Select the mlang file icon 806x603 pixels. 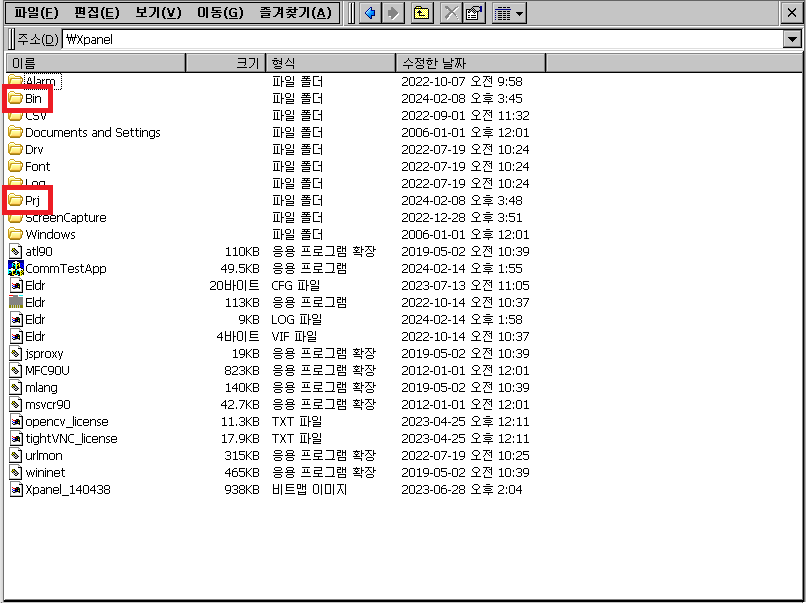click(x=16, y=387)
